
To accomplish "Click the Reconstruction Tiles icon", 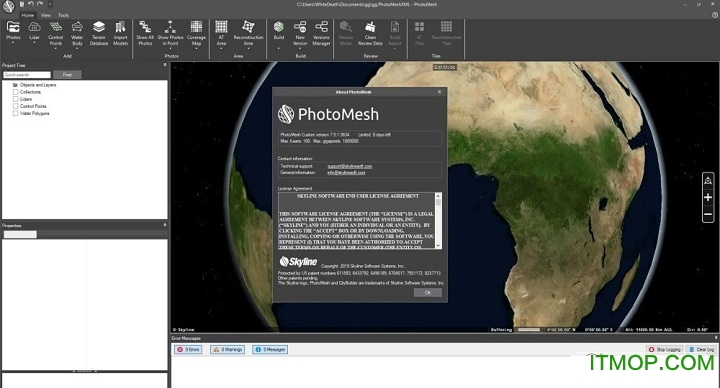I will (x=446, y=27).
